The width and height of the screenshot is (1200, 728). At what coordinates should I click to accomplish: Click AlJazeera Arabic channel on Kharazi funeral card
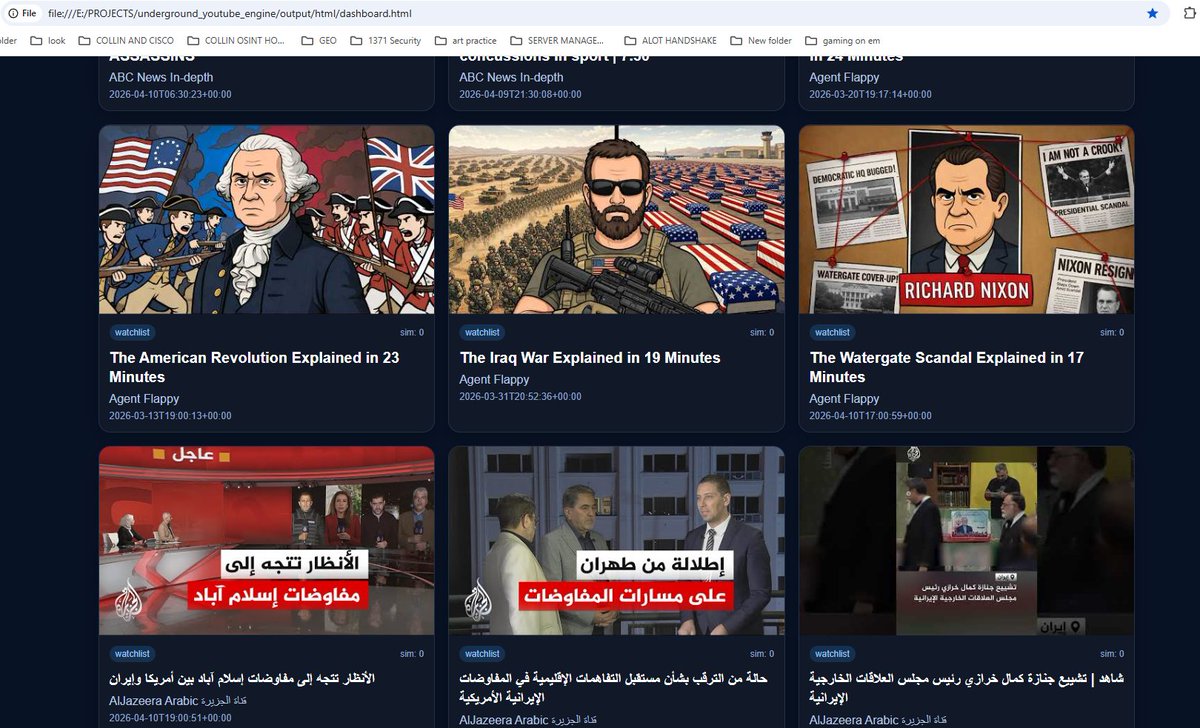(877, 720)
